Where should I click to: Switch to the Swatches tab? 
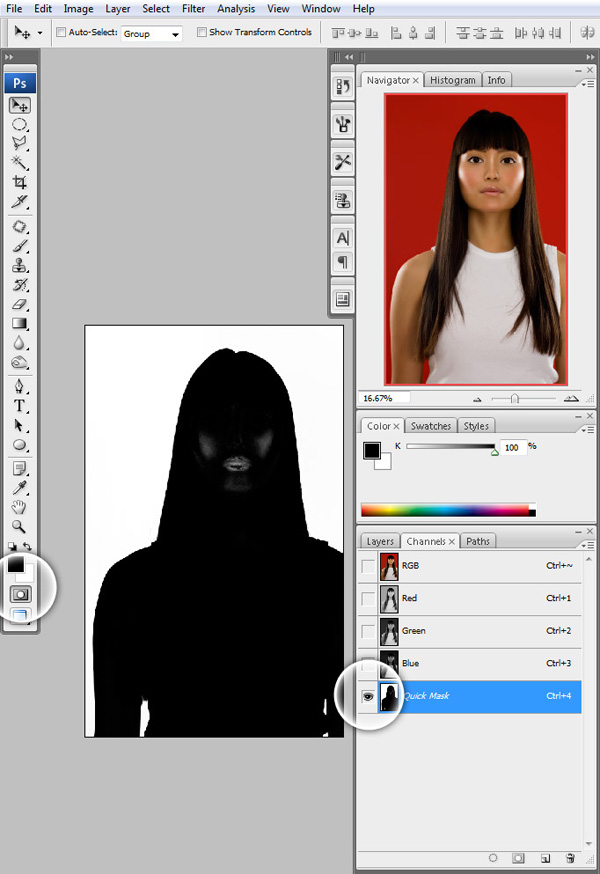(x=430, y=426)
